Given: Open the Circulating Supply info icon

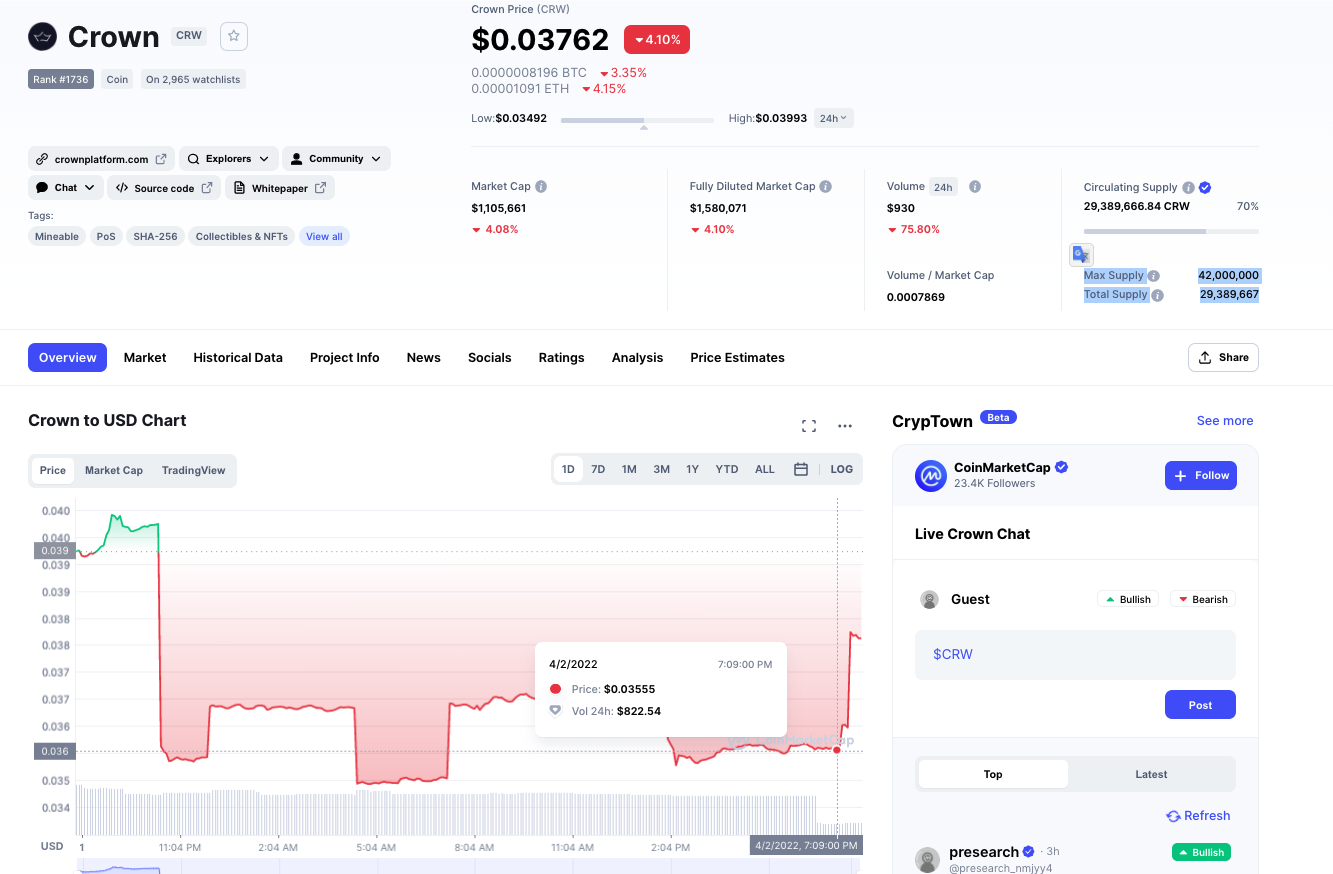Looking at the screenshot, I should point(1188,187).
